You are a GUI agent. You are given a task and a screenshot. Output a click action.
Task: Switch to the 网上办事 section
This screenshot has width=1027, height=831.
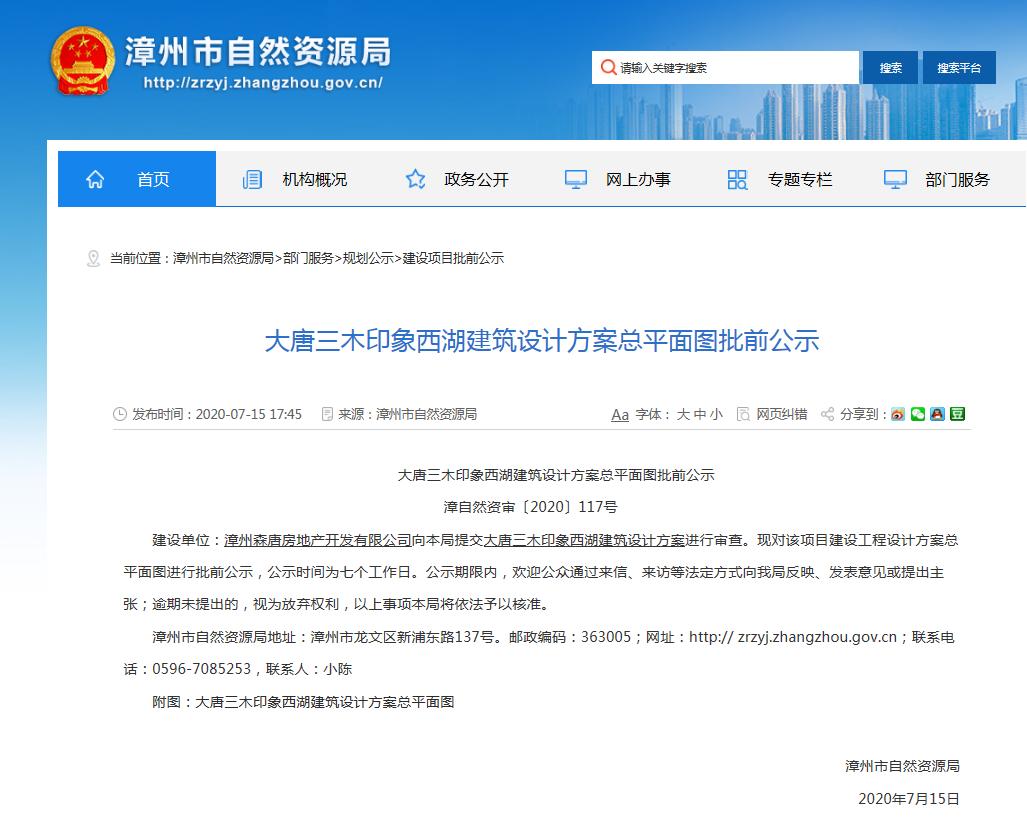point(638,178)
